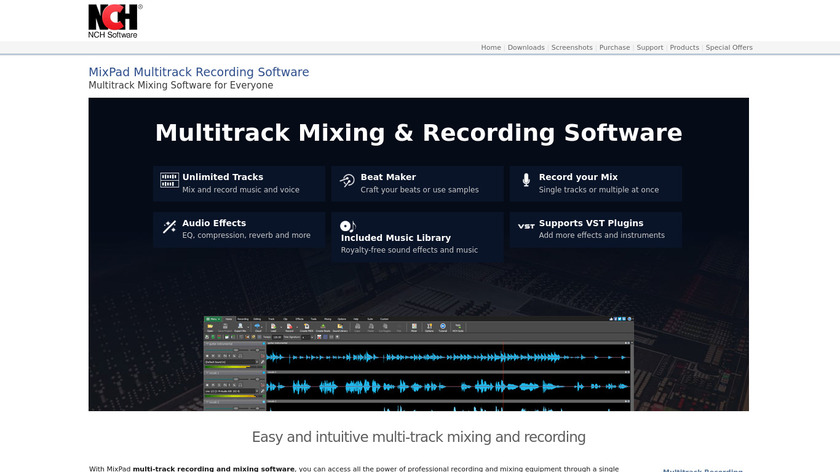Open the Screenshots navigation link
840x472 pixels.
pyautogui.click(x=572, y=48)
